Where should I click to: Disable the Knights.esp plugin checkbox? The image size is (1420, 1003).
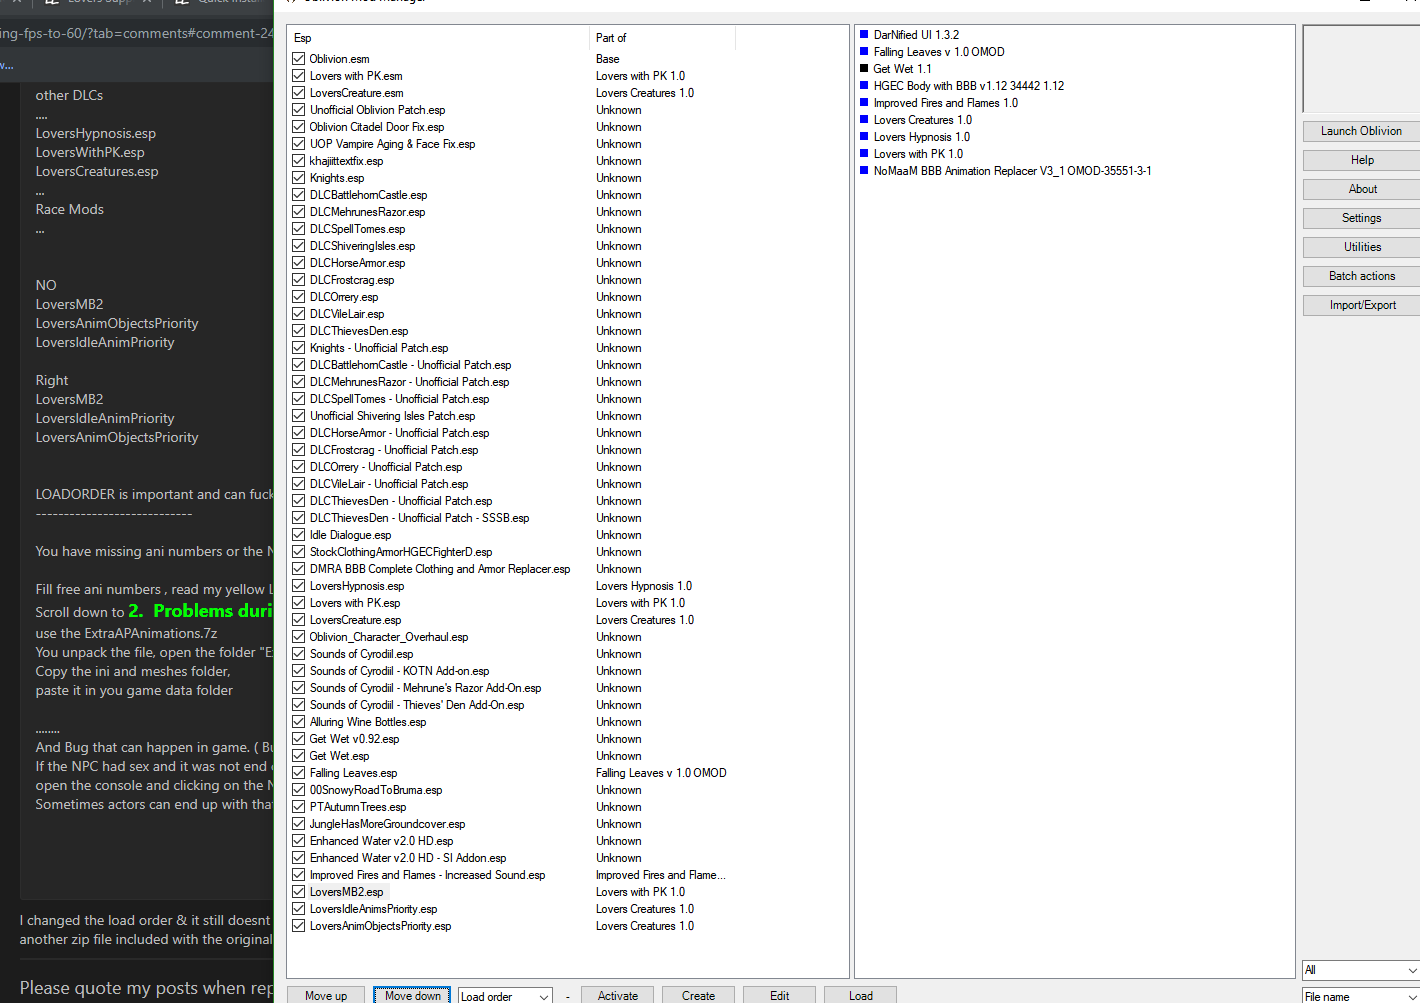pyautogui.click(x=299, y=178)
